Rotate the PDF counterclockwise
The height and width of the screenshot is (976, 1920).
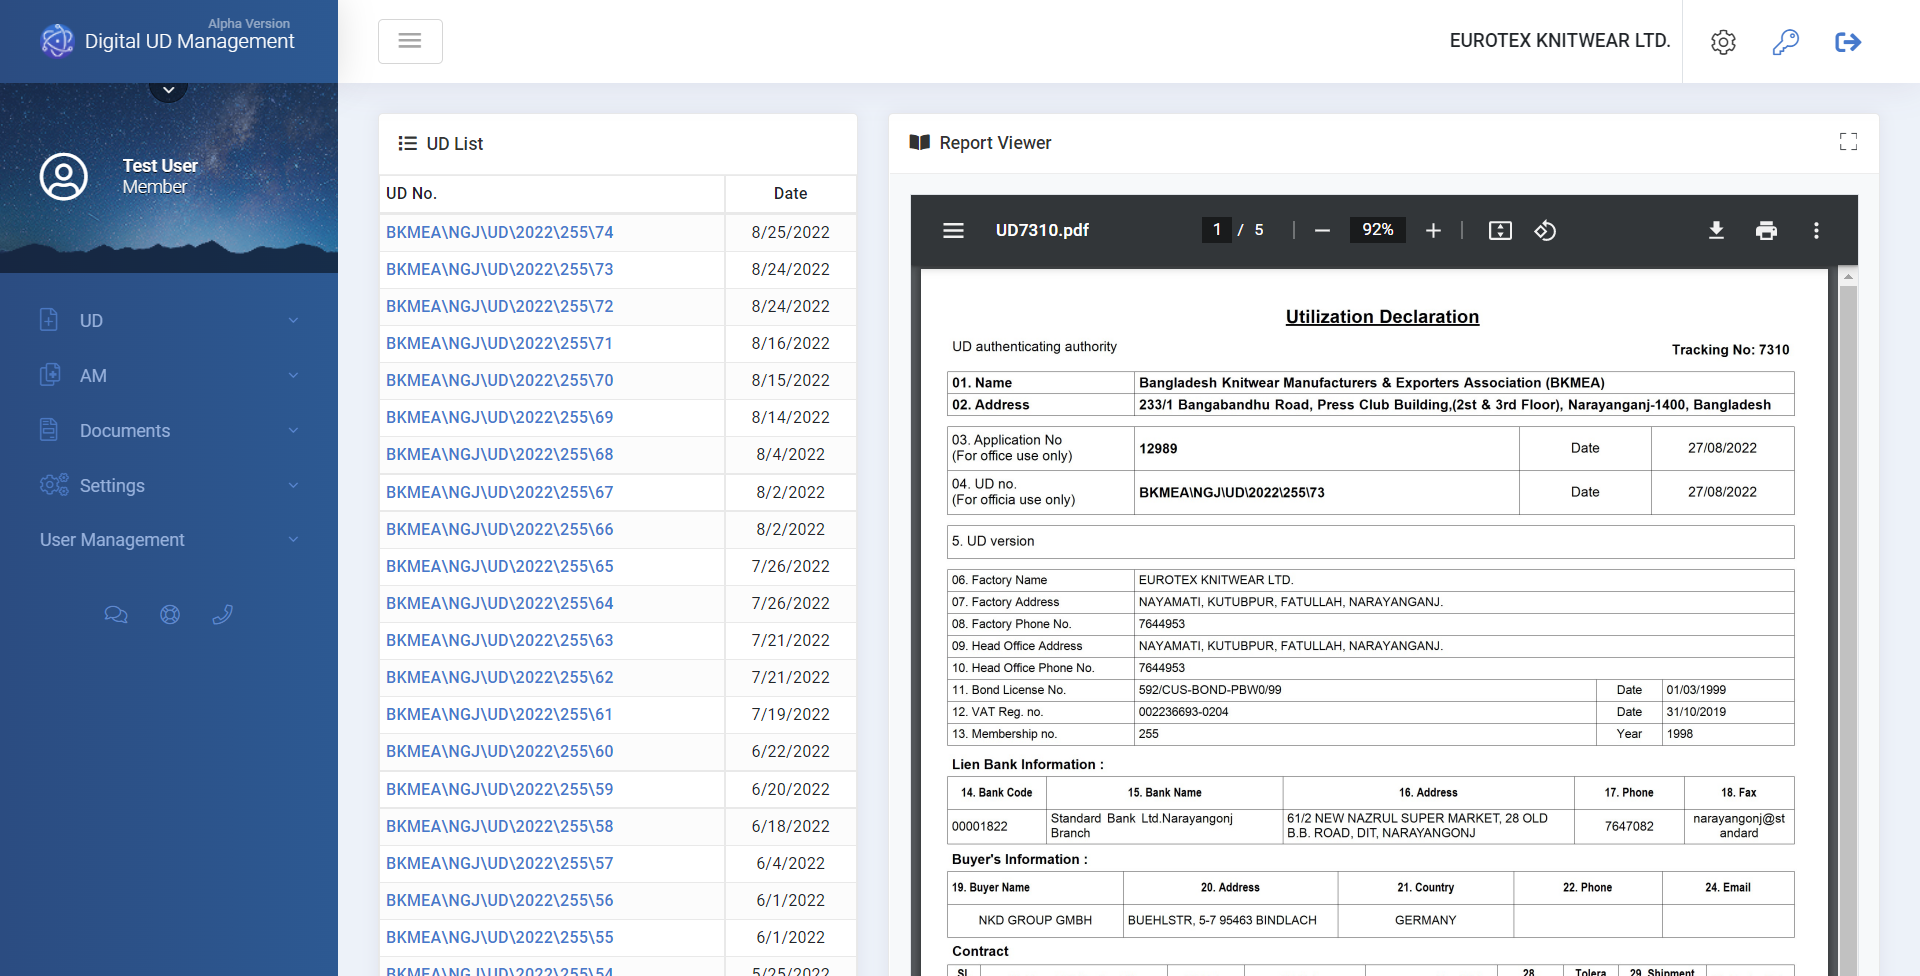1545,231
